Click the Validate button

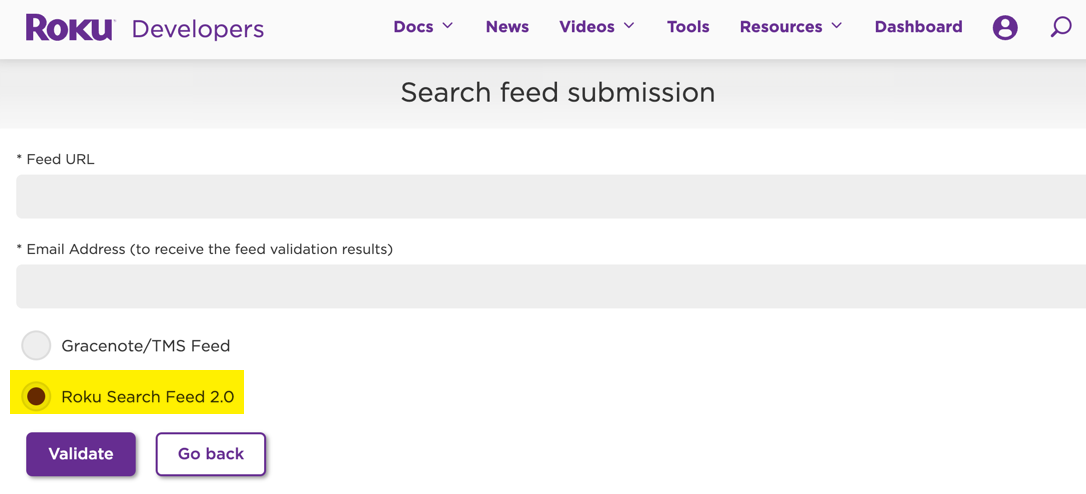pos(81,454)
